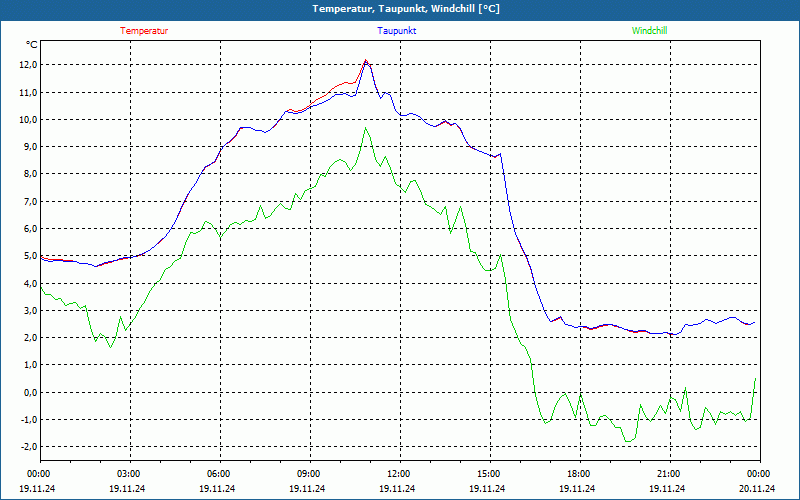Click the 15:00 time axis label
The height and width of the screenshot is (500, 800).
[488, 474]
